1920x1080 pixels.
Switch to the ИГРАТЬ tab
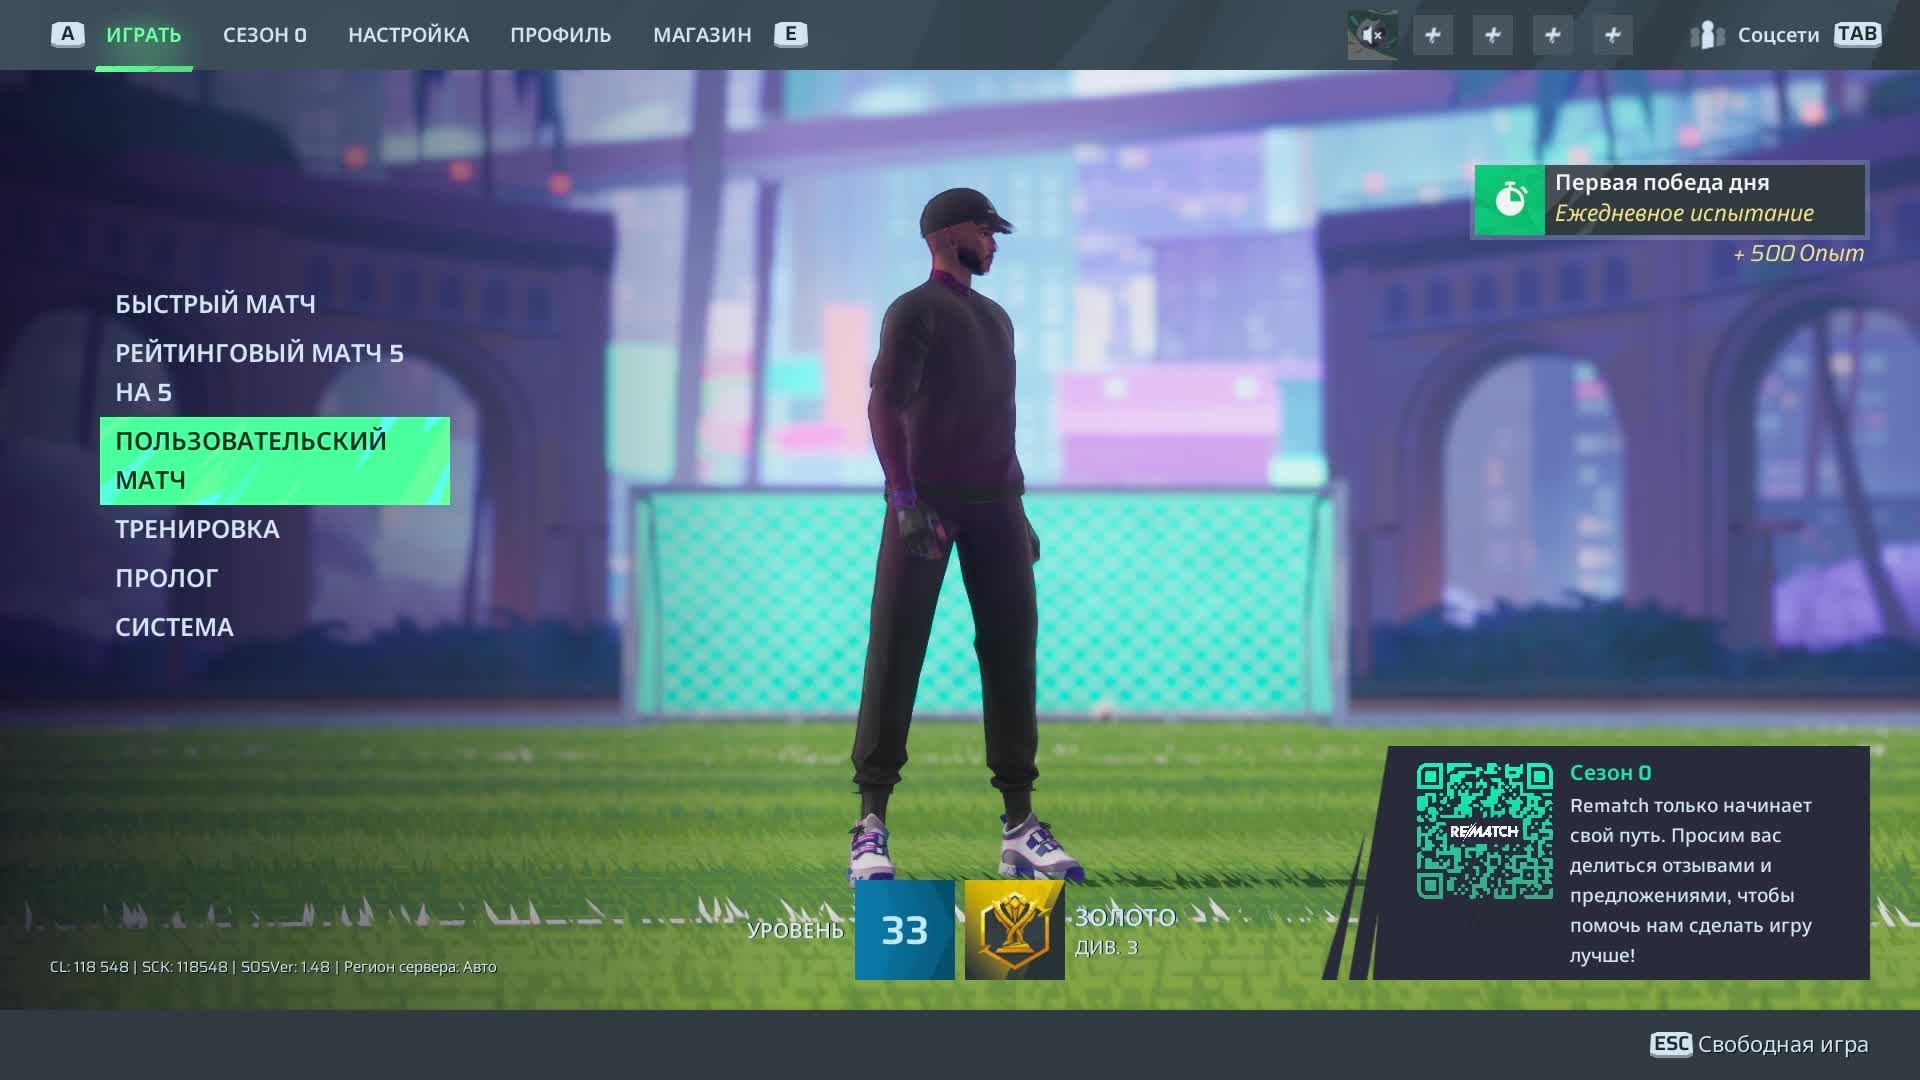pyautogui.click(x=144, y=35)
